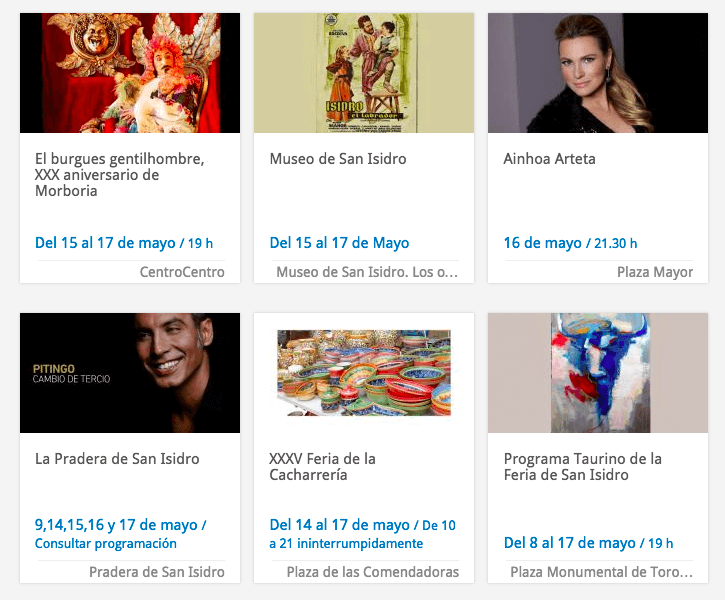Open La Pradera de San Isidro title
725x600 pixels.
coord(117,459)
